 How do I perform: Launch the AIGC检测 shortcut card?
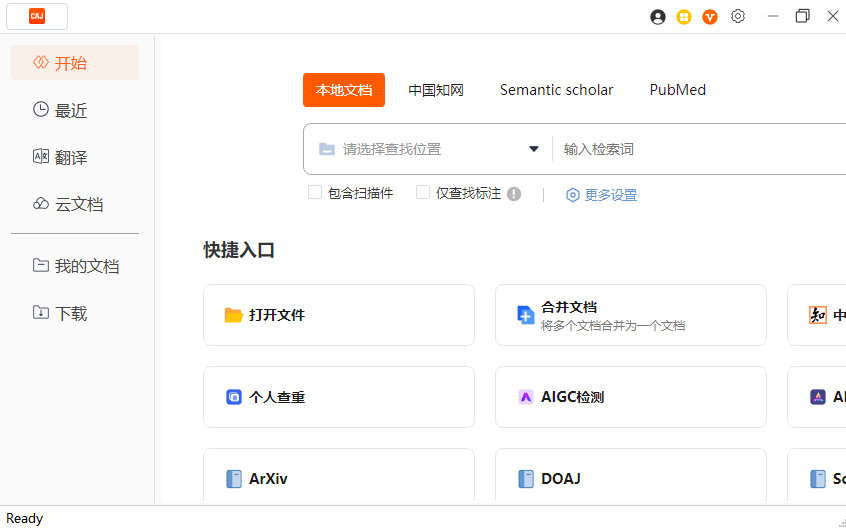pyautogui.click(x=630, y=397)
